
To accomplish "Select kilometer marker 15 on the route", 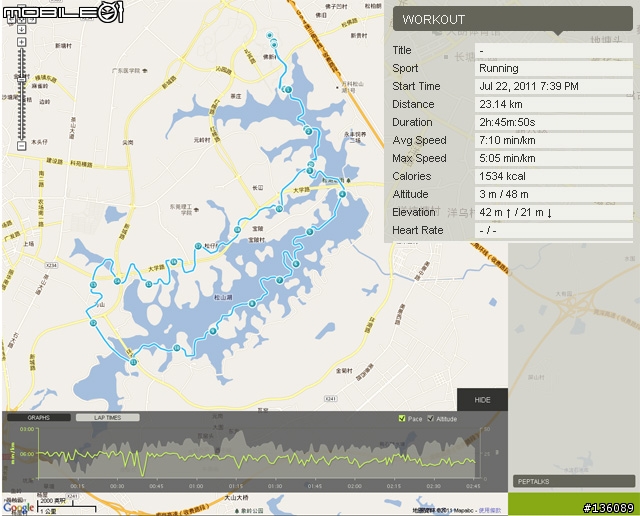I will pos(149,284).
